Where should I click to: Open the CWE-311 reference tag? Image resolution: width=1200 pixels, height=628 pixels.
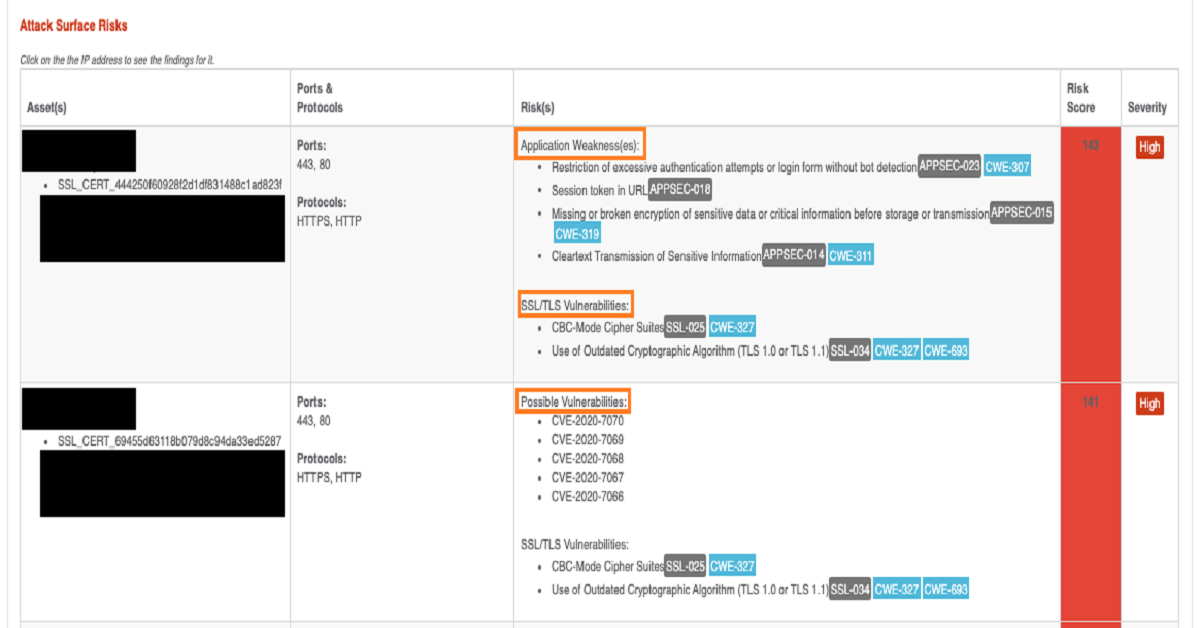coord(851,256)
